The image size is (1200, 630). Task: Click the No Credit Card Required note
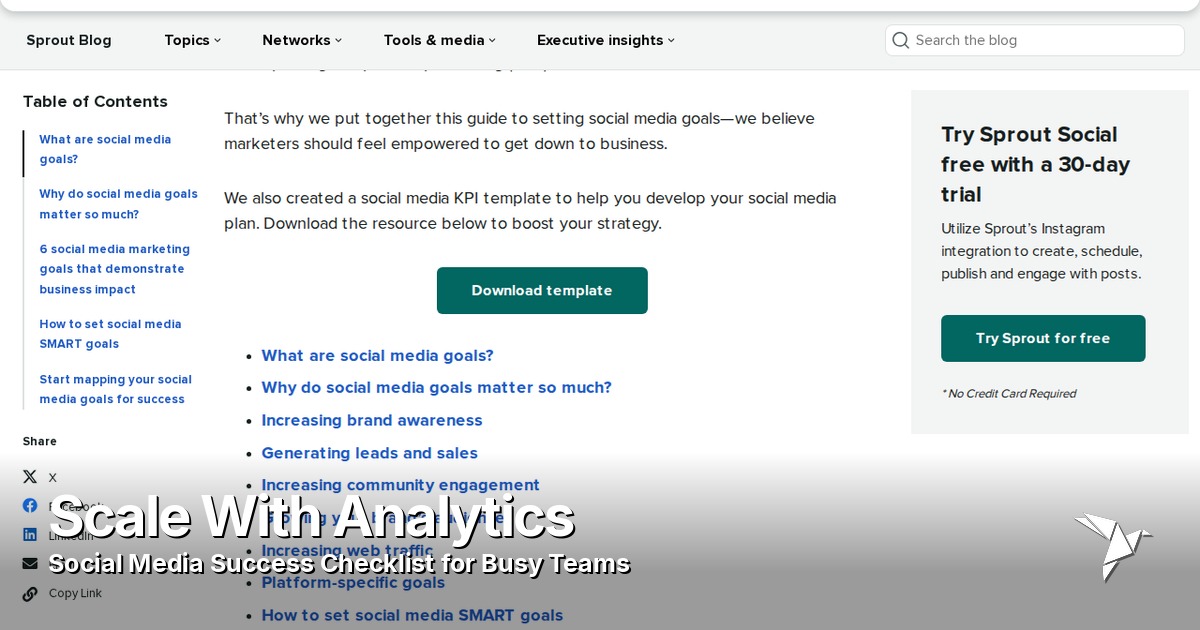click(1008, 393)
